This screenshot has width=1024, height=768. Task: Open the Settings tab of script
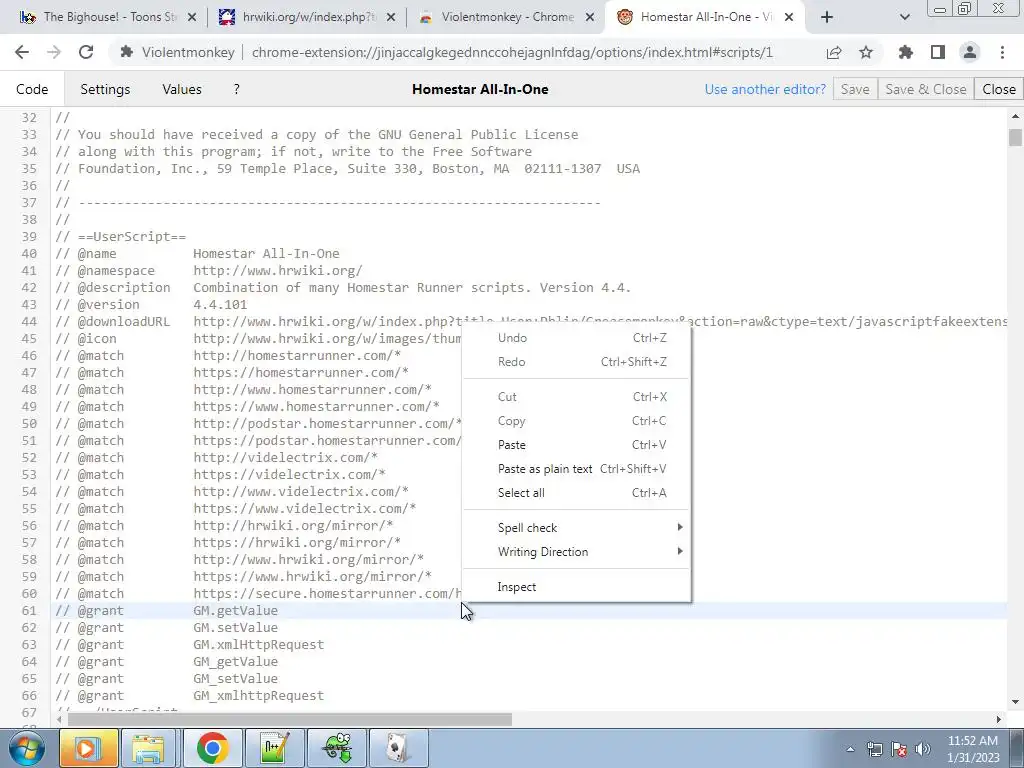tap(105, 89)
